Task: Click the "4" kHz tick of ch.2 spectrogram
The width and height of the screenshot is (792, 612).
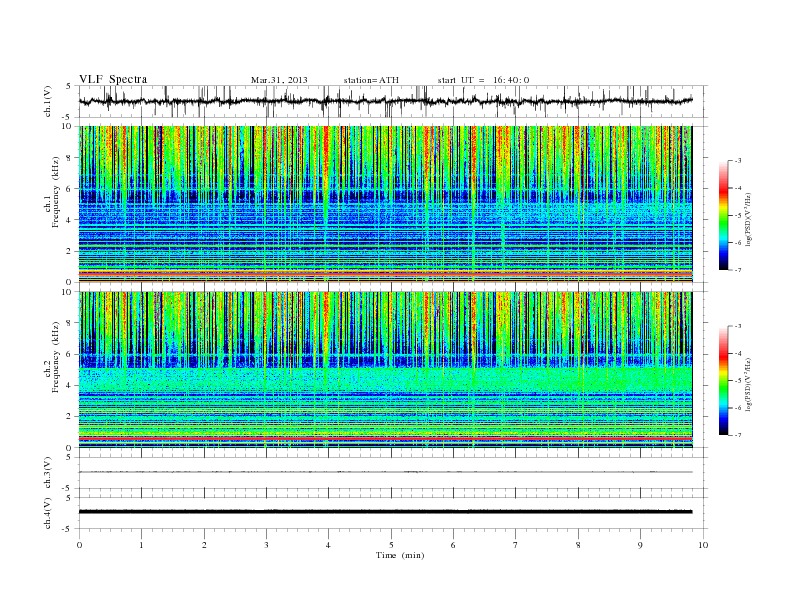Action: pos(69,385)
